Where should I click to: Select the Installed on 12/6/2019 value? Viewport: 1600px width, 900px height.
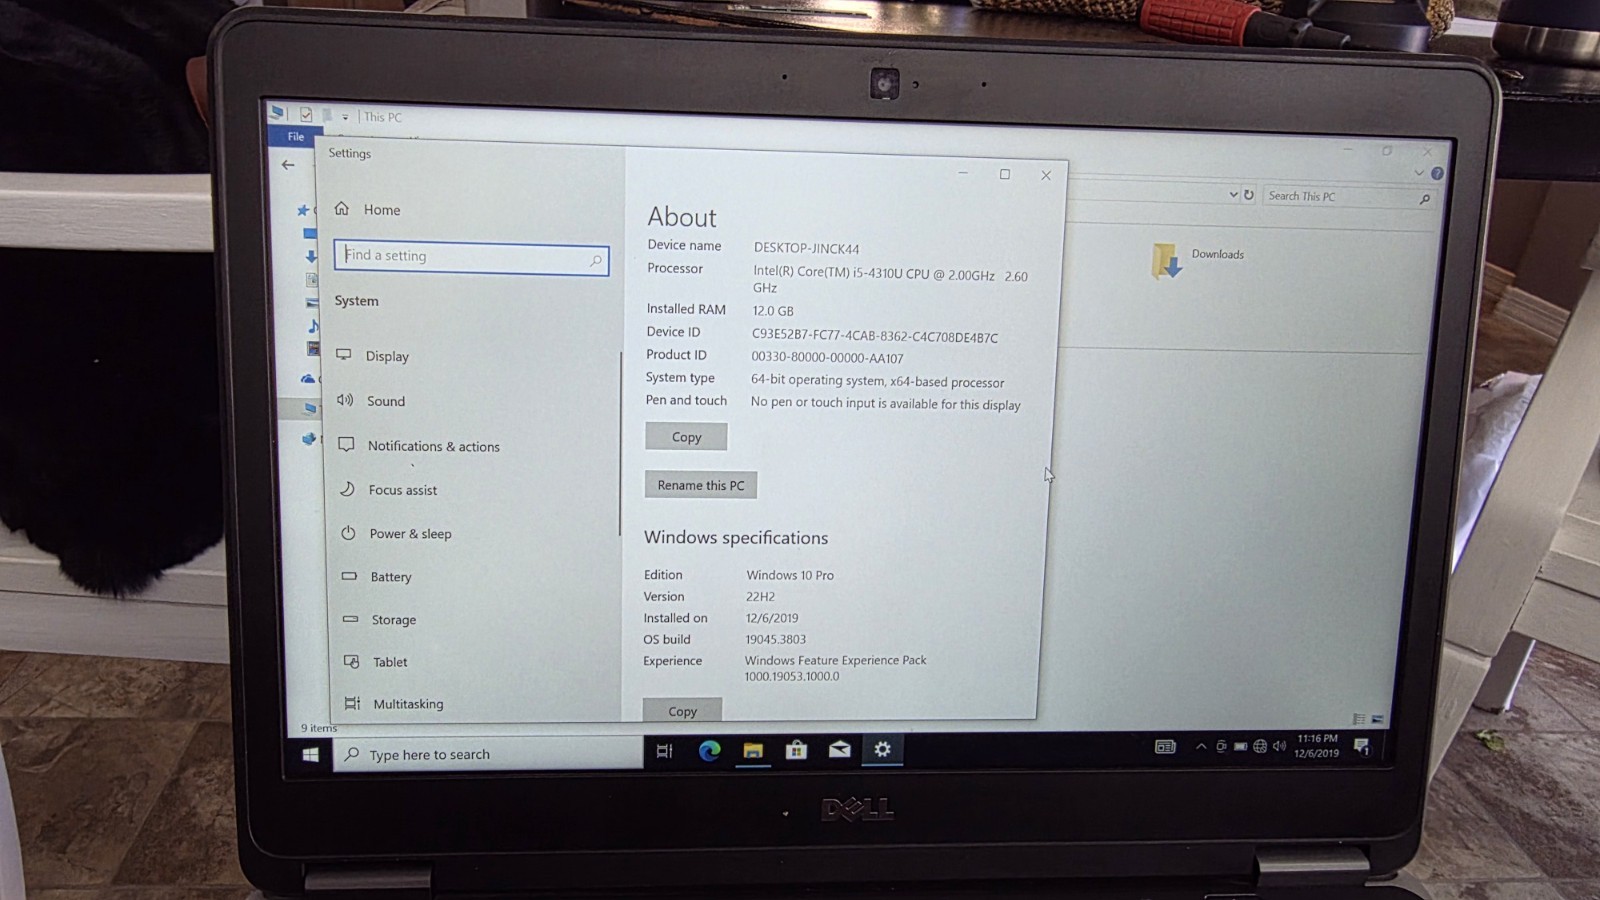pyautogui.click(x=771, y=618)
